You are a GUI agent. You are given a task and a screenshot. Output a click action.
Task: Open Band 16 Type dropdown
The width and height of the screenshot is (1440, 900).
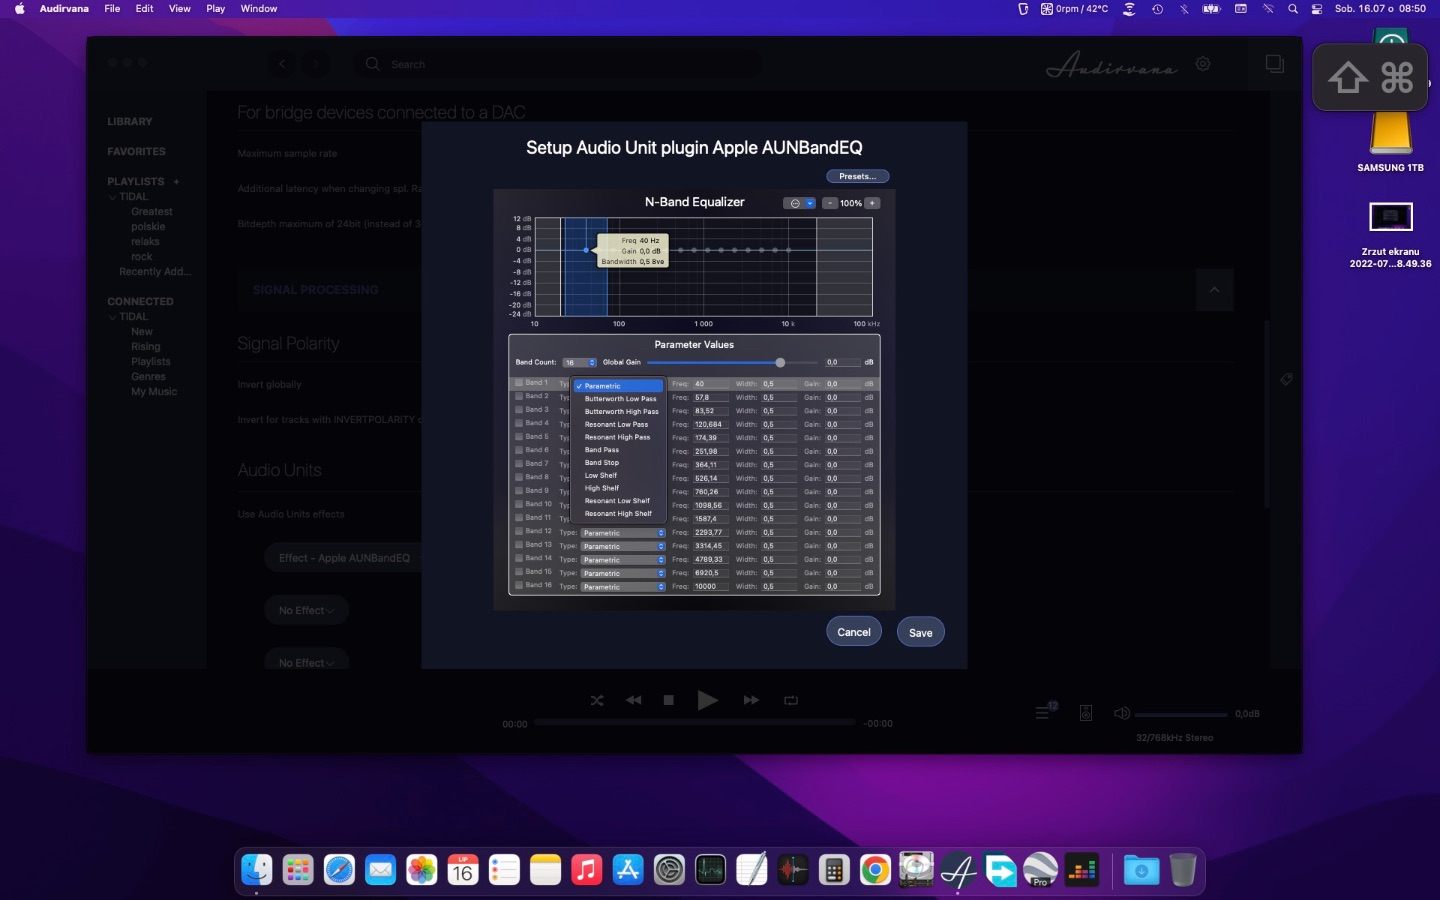click(x=623, y=587)
